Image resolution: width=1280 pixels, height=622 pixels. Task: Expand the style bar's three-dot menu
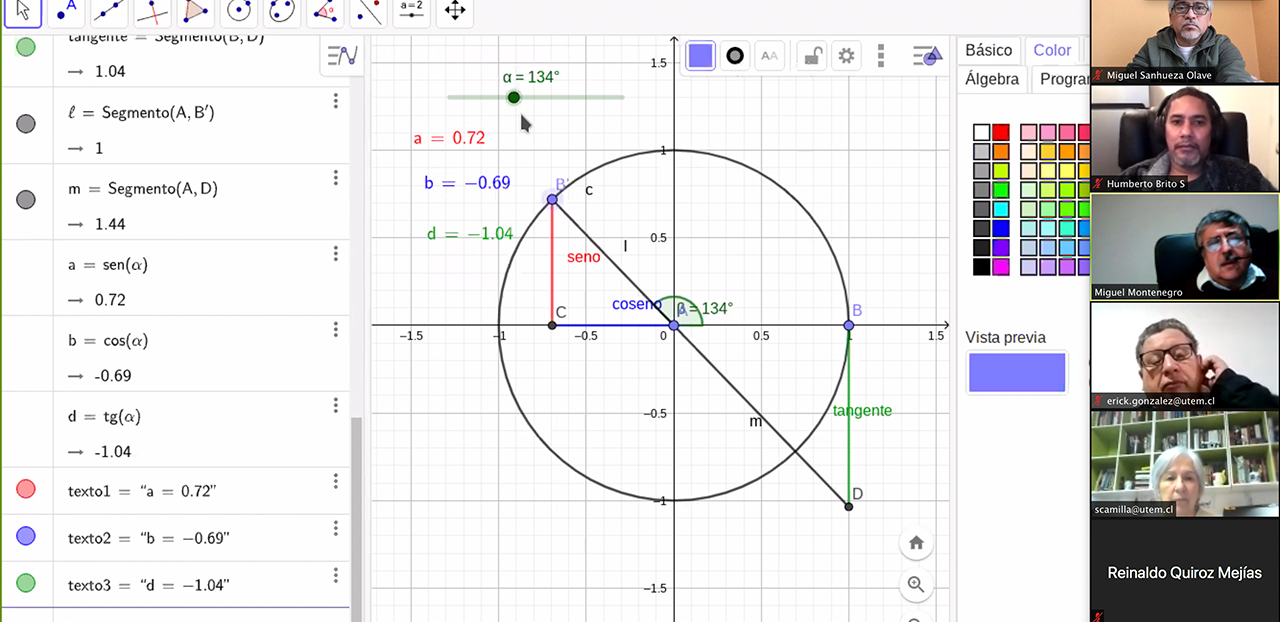point(880,56)
